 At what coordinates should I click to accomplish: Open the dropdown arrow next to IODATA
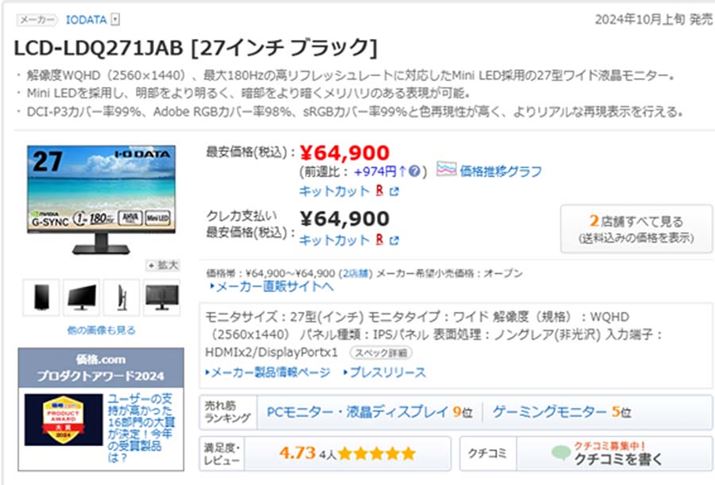pos(116,19)
